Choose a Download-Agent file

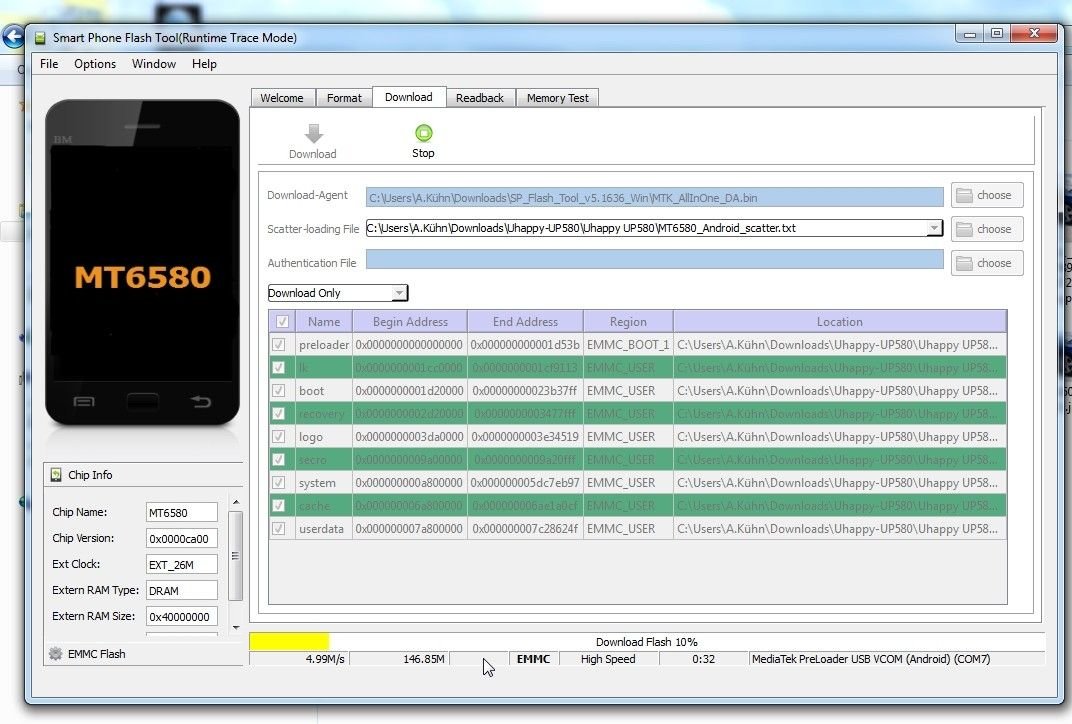tap(987, 196)
